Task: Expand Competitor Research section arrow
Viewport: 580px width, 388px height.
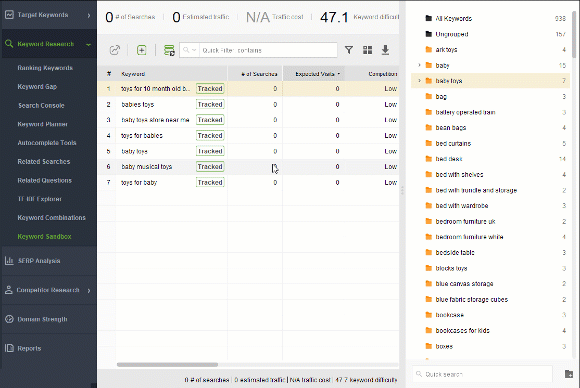Action: [x=89, y=290]
